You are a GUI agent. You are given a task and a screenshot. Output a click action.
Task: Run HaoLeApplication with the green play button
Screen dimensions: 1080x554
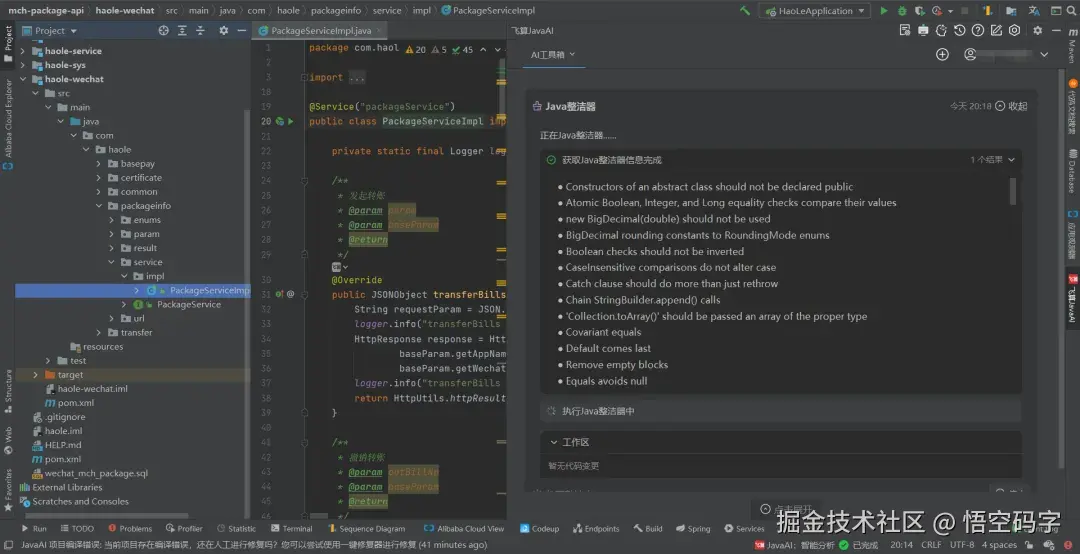click(883, 11)
